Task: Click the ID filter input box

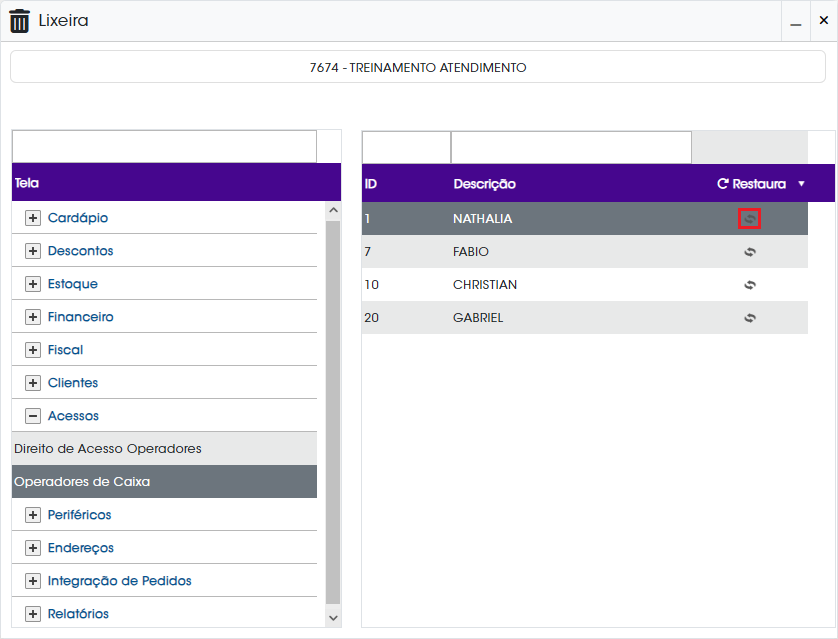Action: click(406, 147)
